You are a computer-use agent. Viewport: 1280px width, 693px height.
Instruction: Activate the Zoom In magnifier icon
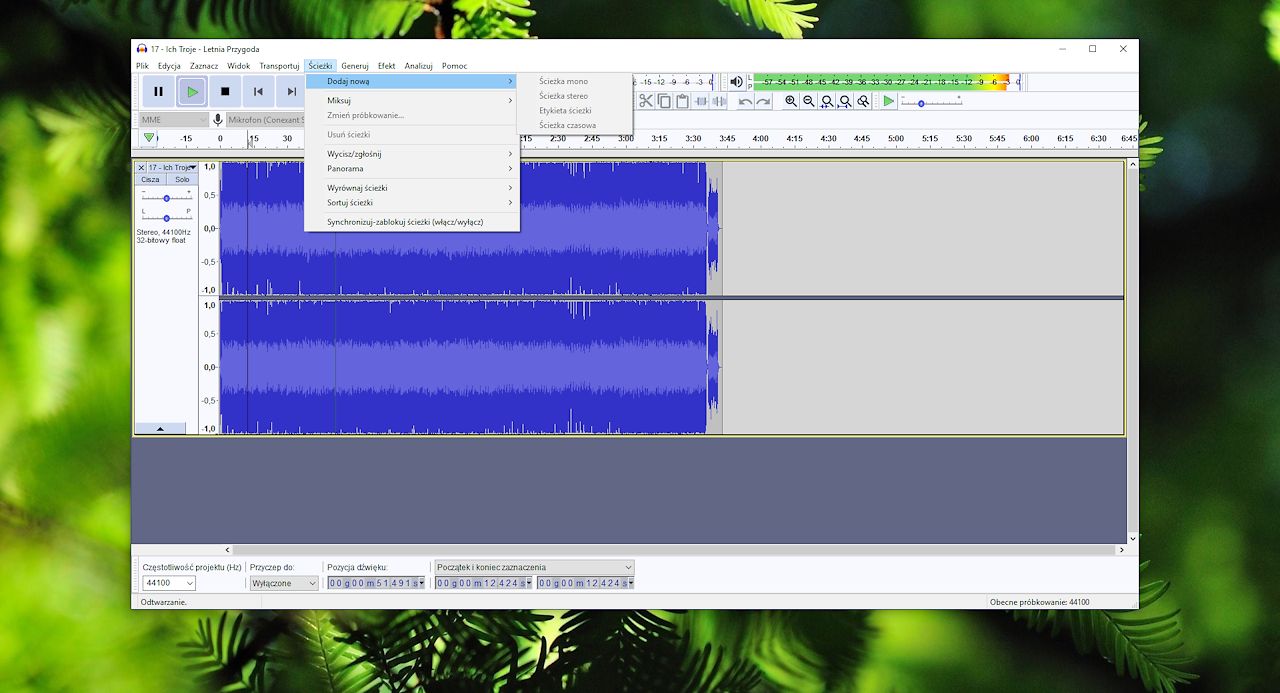pos(790,101)
